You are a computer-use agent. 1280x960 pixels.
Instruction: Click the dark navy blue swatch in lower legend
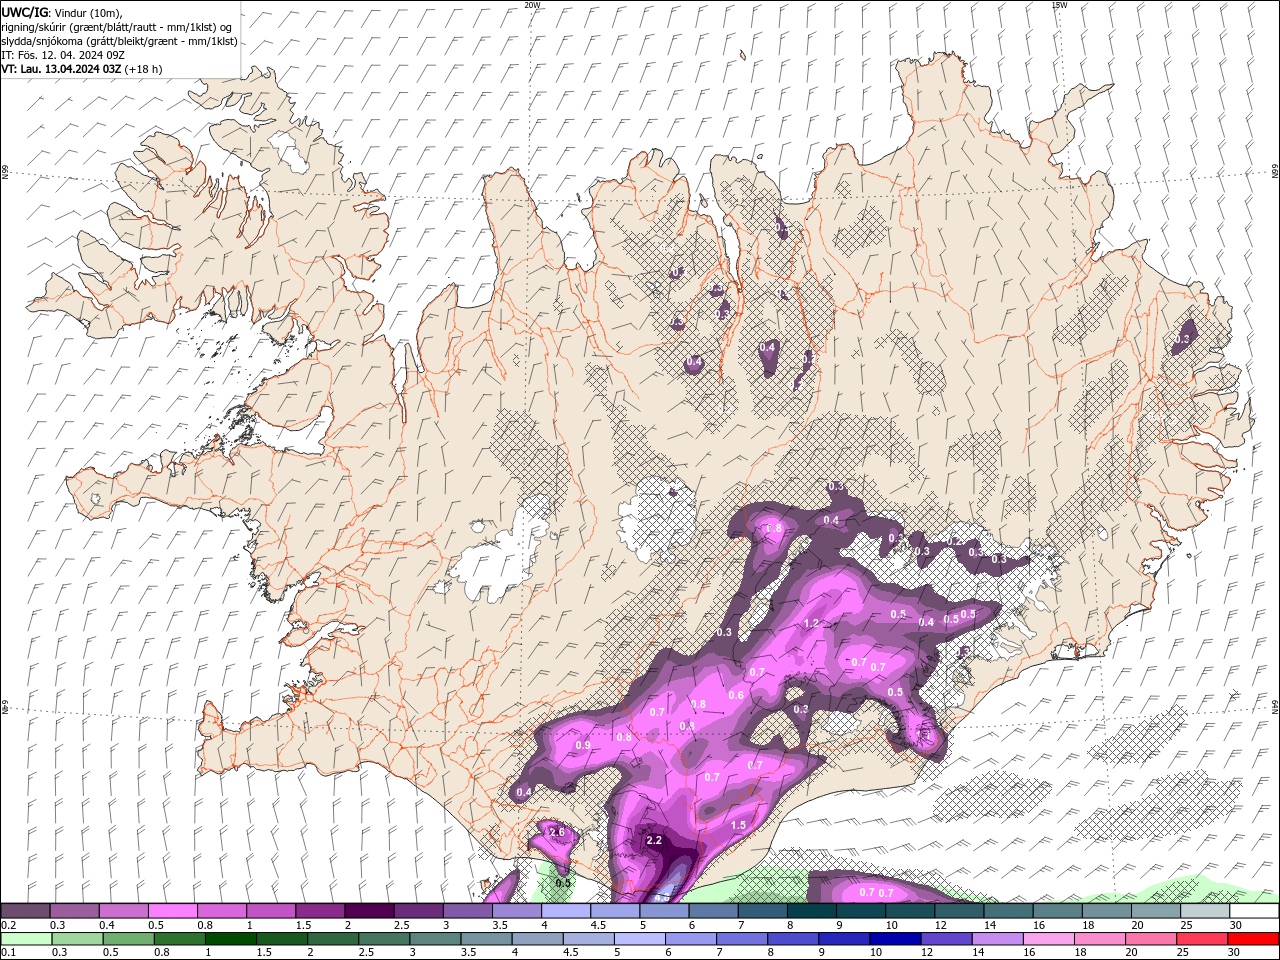[x=894, y=939]
